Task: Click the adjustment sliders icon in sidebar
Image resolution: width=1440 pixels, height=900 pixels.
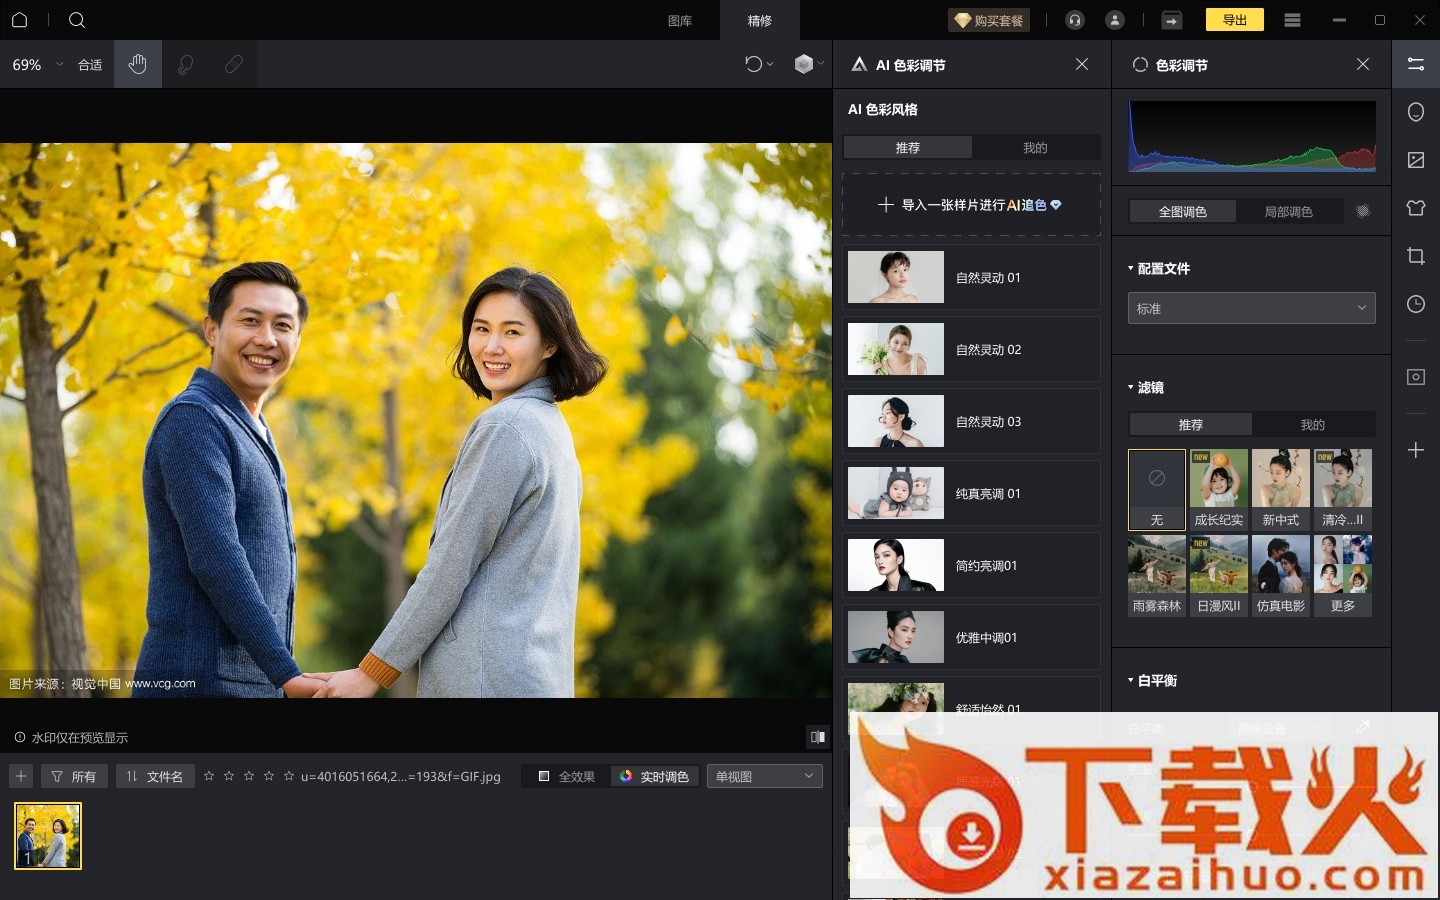Action: coord(1415,64)
